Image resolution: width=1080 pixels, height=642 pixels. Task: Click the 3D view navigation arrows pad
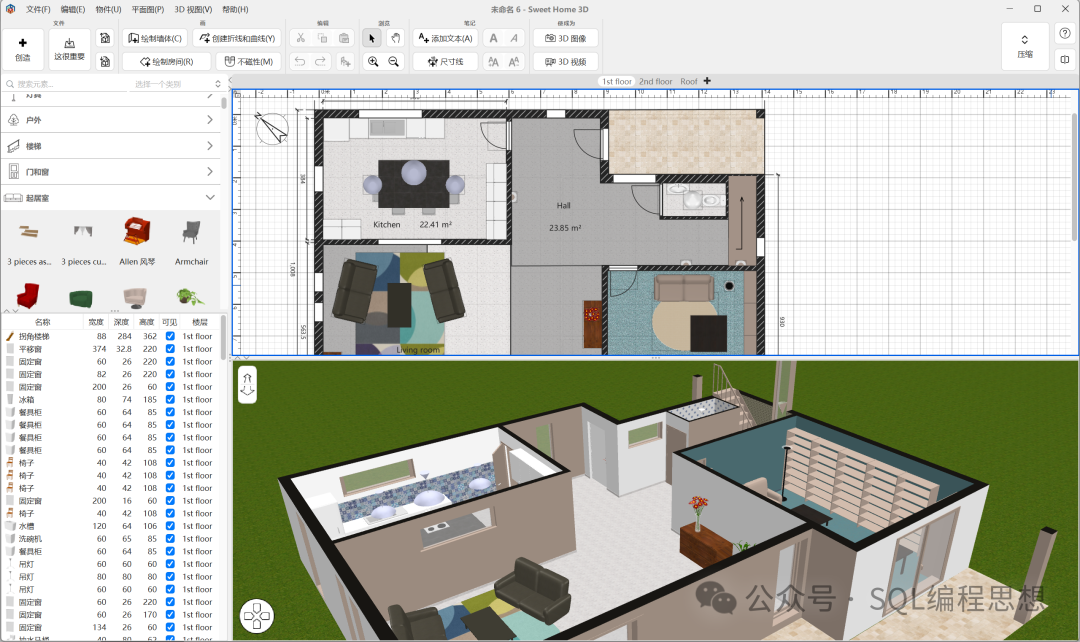(256, 616)
